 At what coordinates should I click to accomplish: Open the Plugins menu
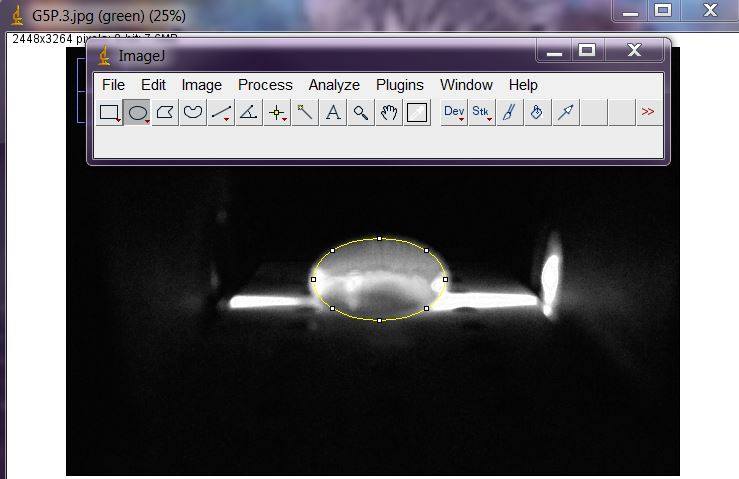(400, 85)
